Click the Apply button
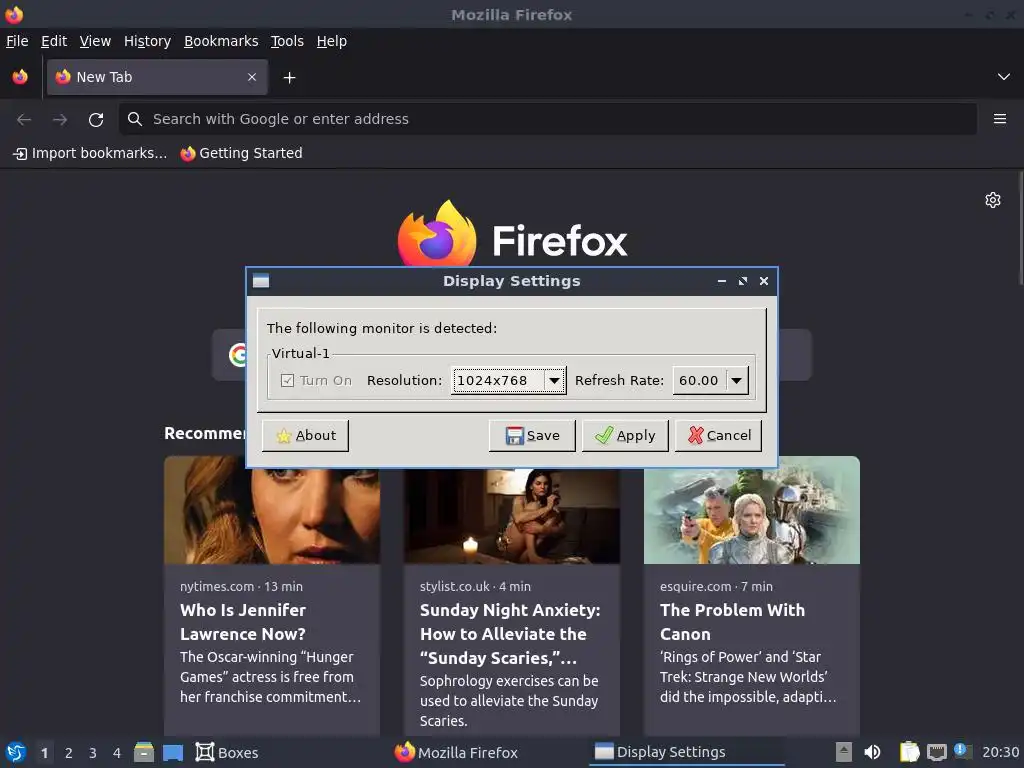The width and height of the screenshot is (1024, 768). click(x=625, y=436)
